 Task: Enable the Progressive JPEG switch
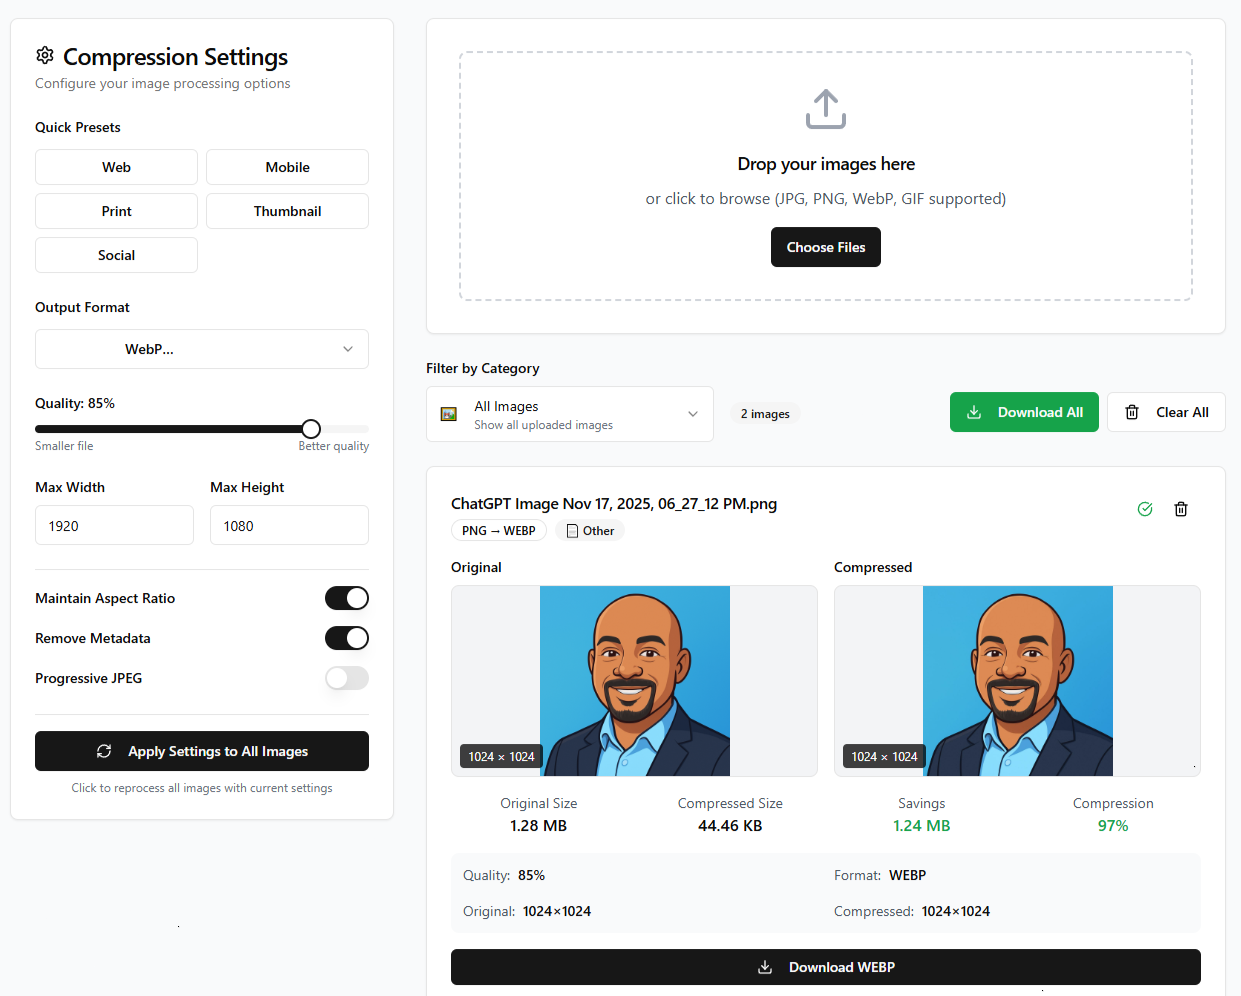tap(347, 678)
